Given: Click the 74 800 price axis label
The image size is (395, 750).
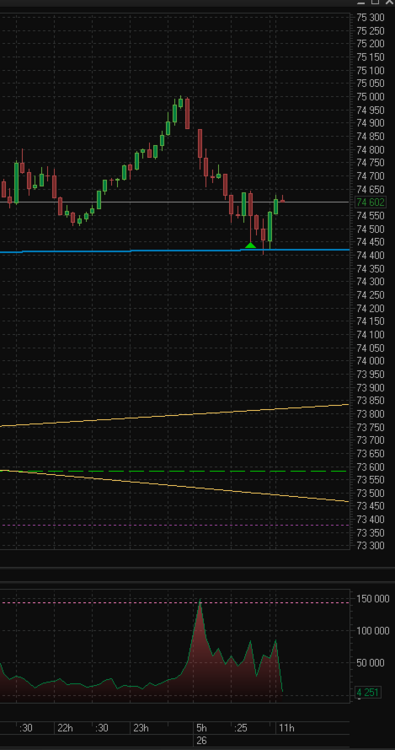Looking at the screenshot, I should pyautogui.click(x=371, y=150).
